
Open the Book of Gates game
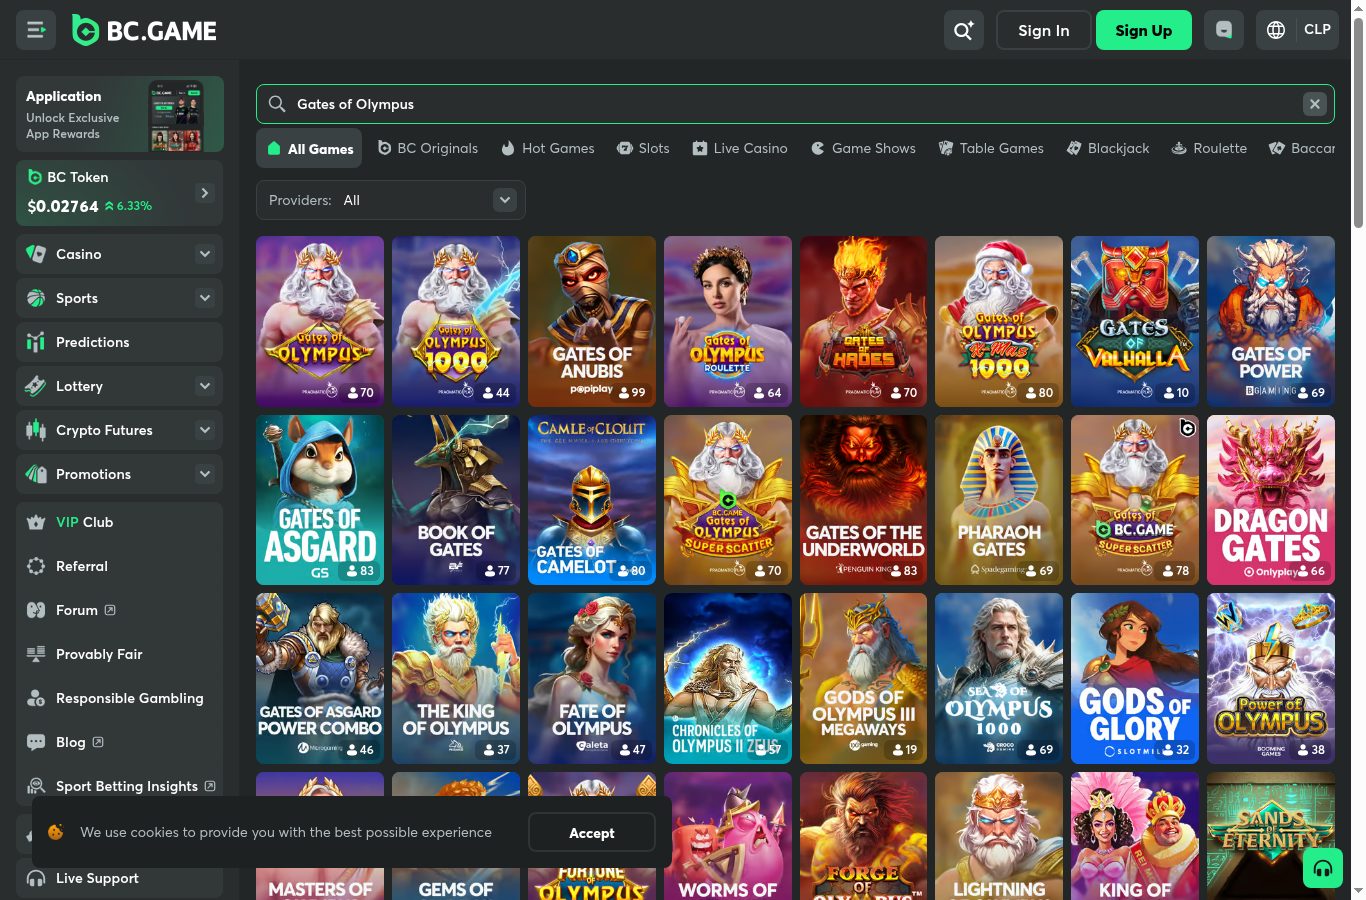click(456, 500)
